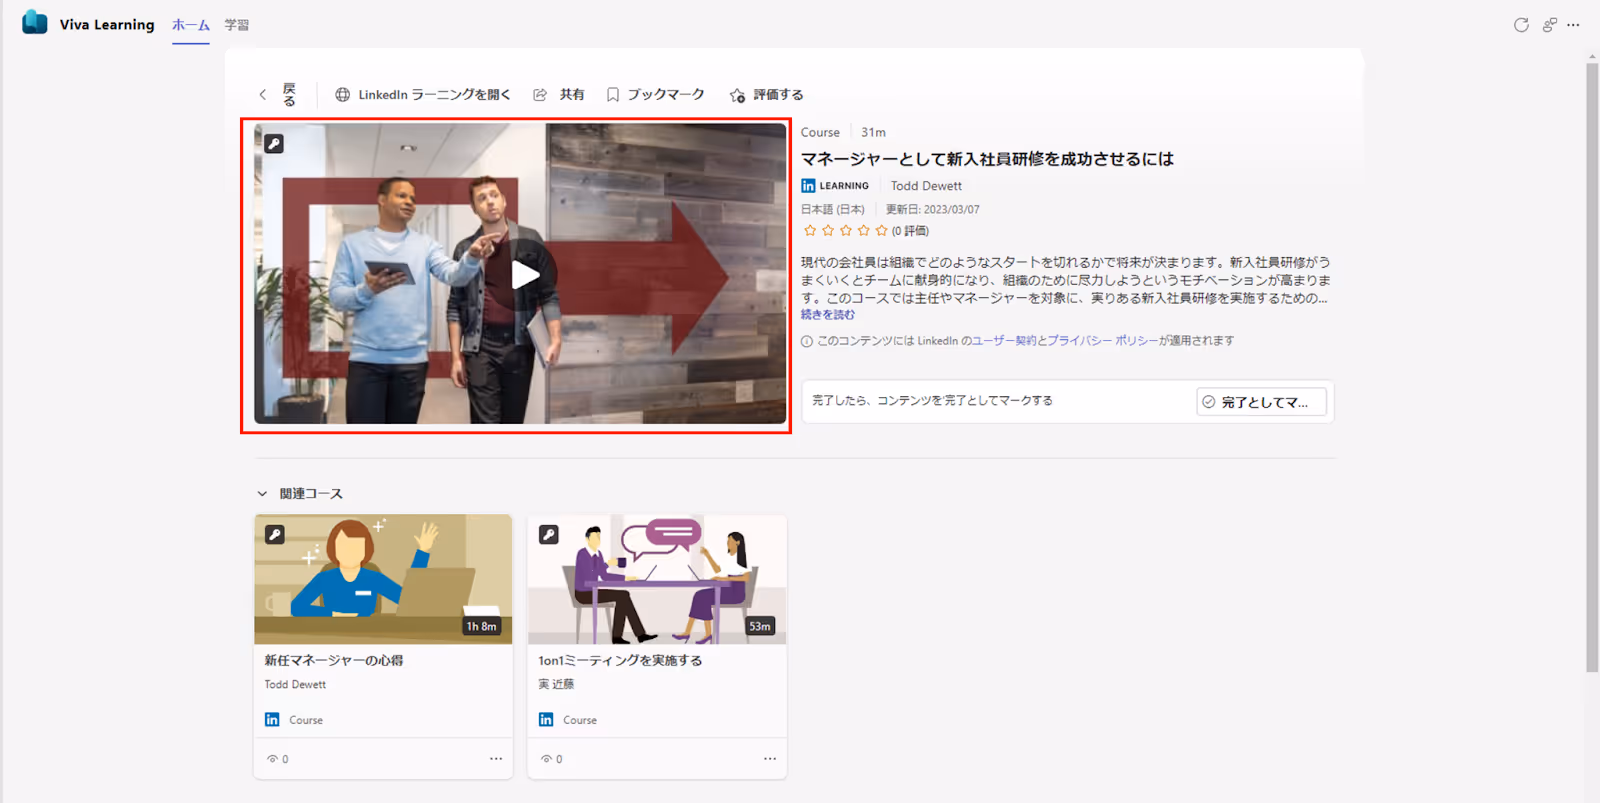Click the LinkedIn icon on 新任マネージャー card
This screenshot has height=803, width=1600.
[272, 720]
